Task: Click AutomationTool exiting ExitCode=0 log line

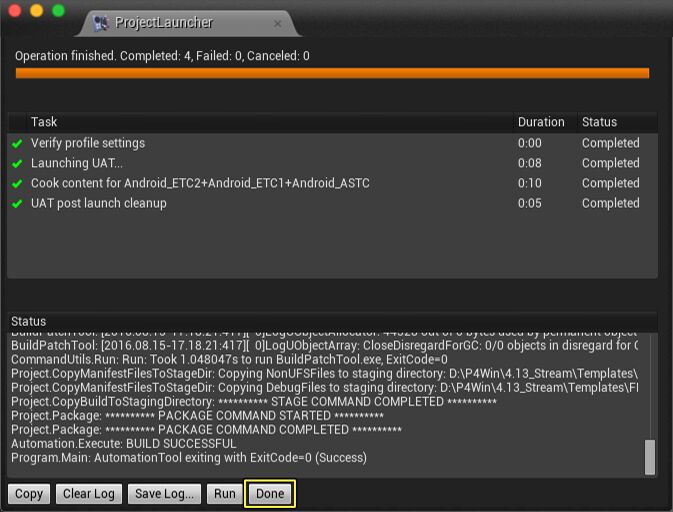Action: pyautogui.click(x=189, y=458)
